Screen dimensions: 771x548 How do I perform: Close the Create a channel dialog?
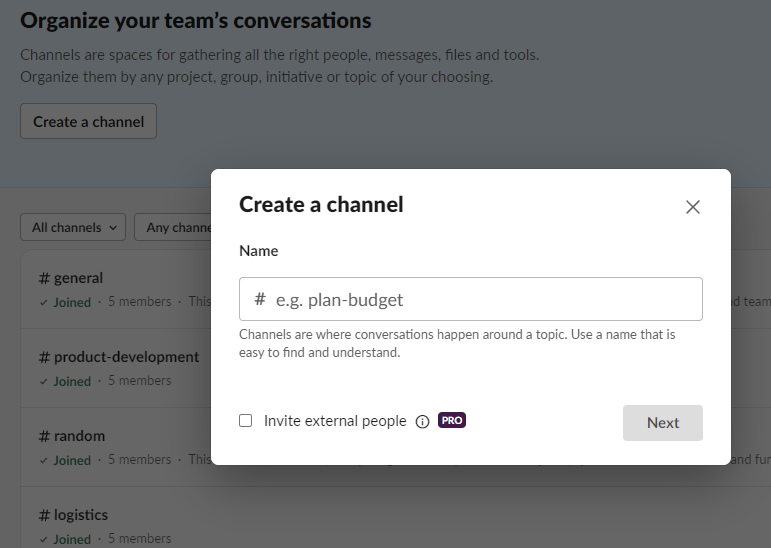693,207
